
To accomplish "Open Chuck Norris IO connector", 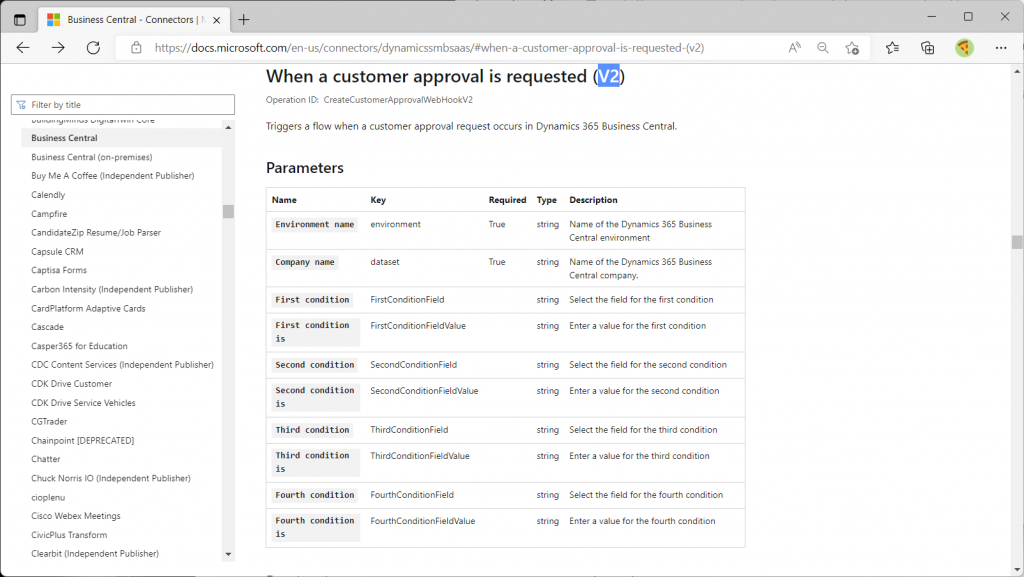I will pos(111,478).
